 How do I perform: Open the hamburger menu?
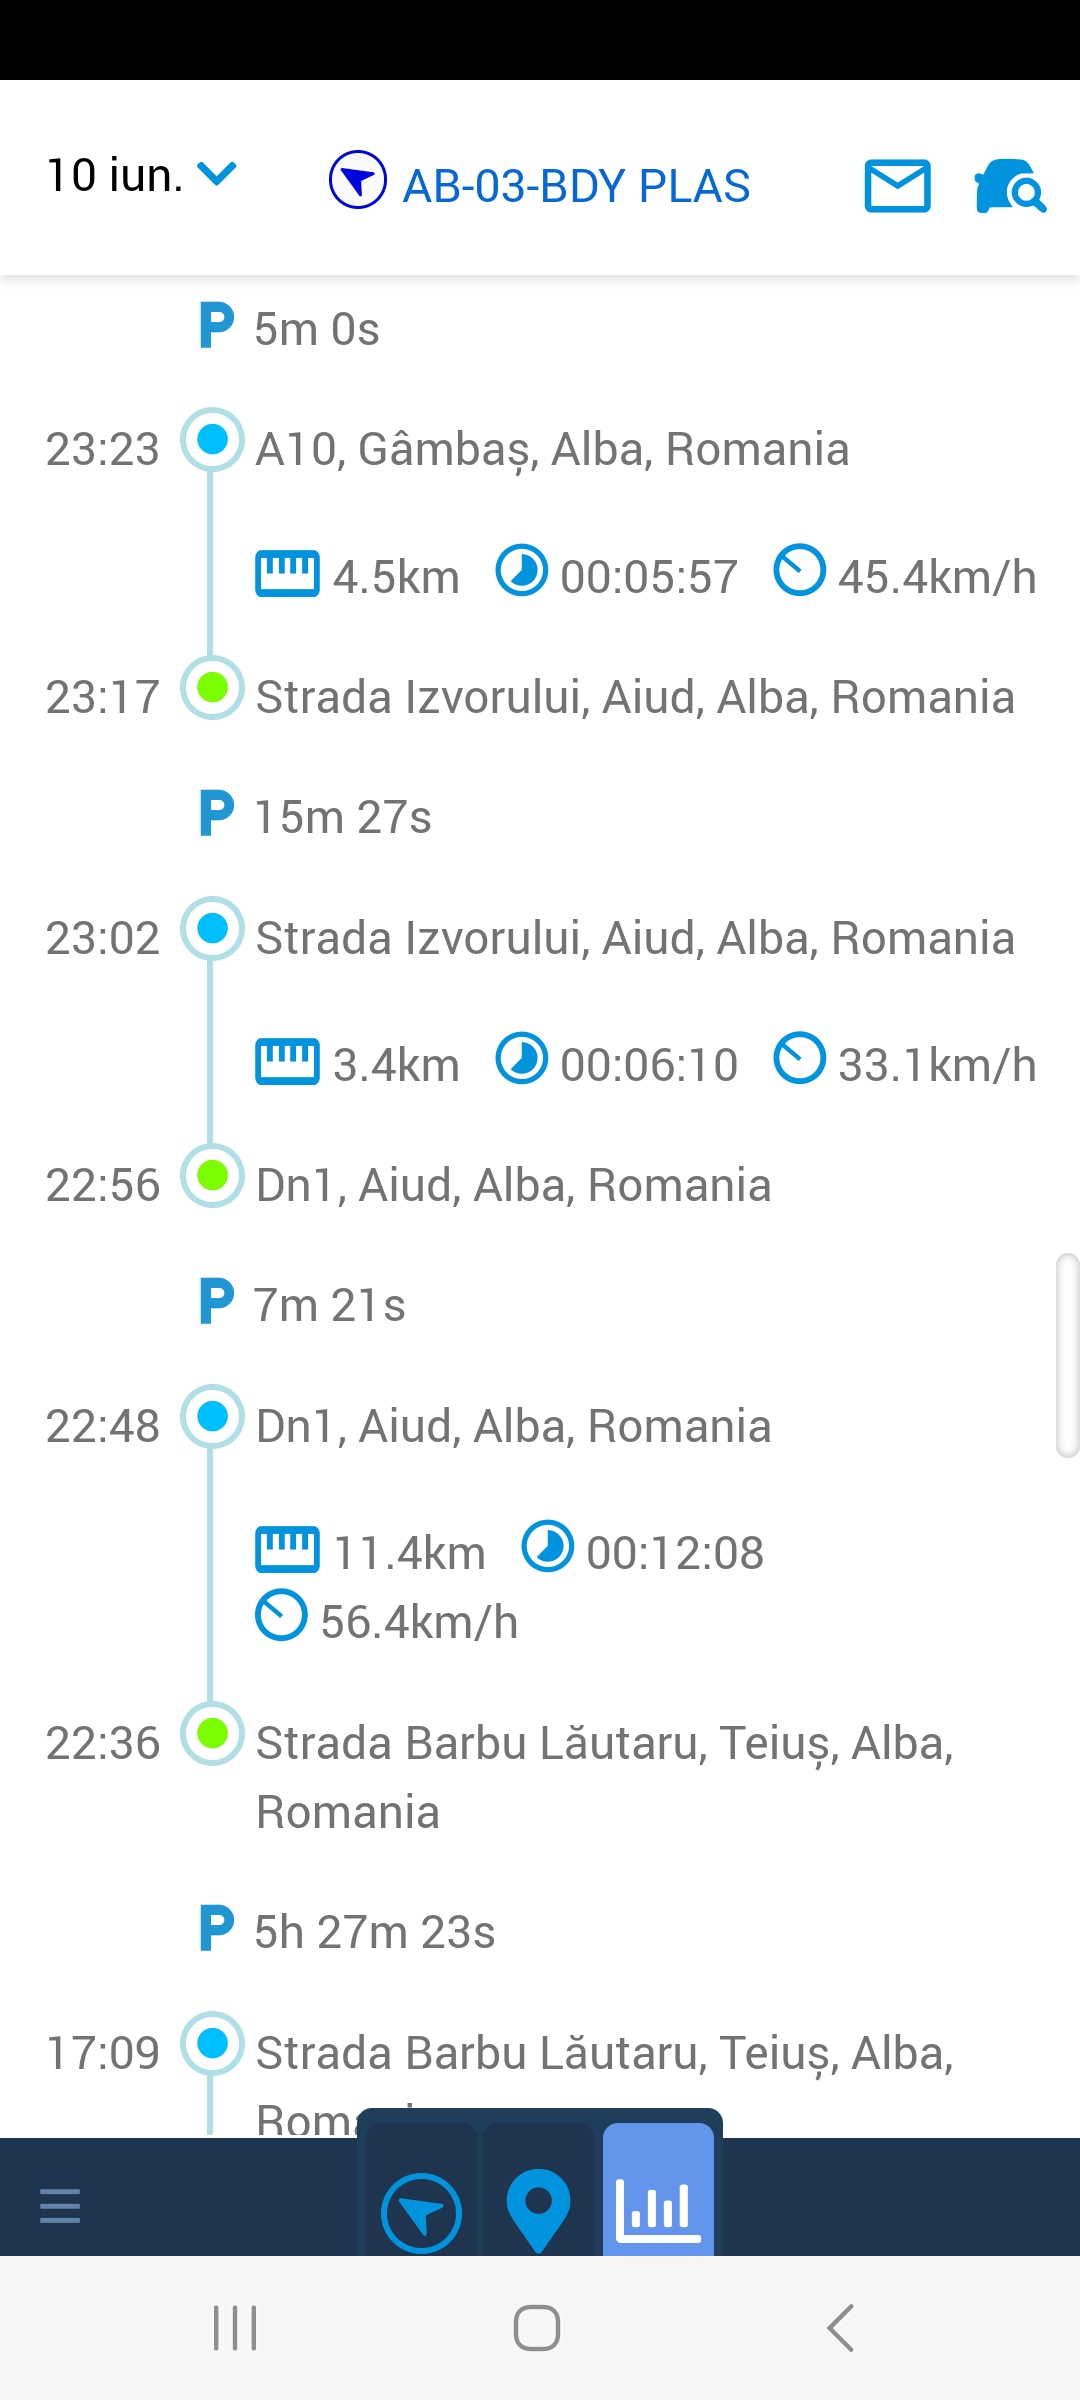click(x=60, y=2205)
